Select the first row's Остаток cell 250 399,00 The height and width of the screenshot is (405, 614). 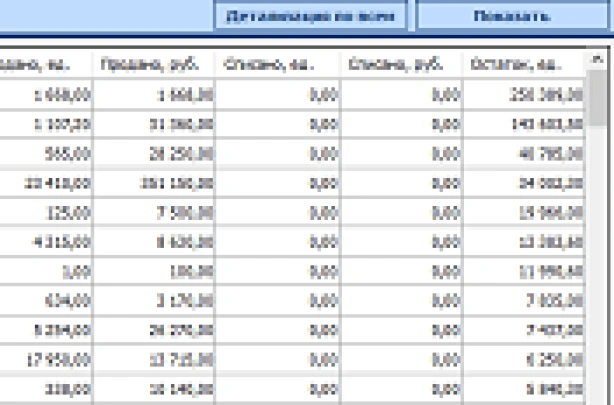(x=525, y=95)
